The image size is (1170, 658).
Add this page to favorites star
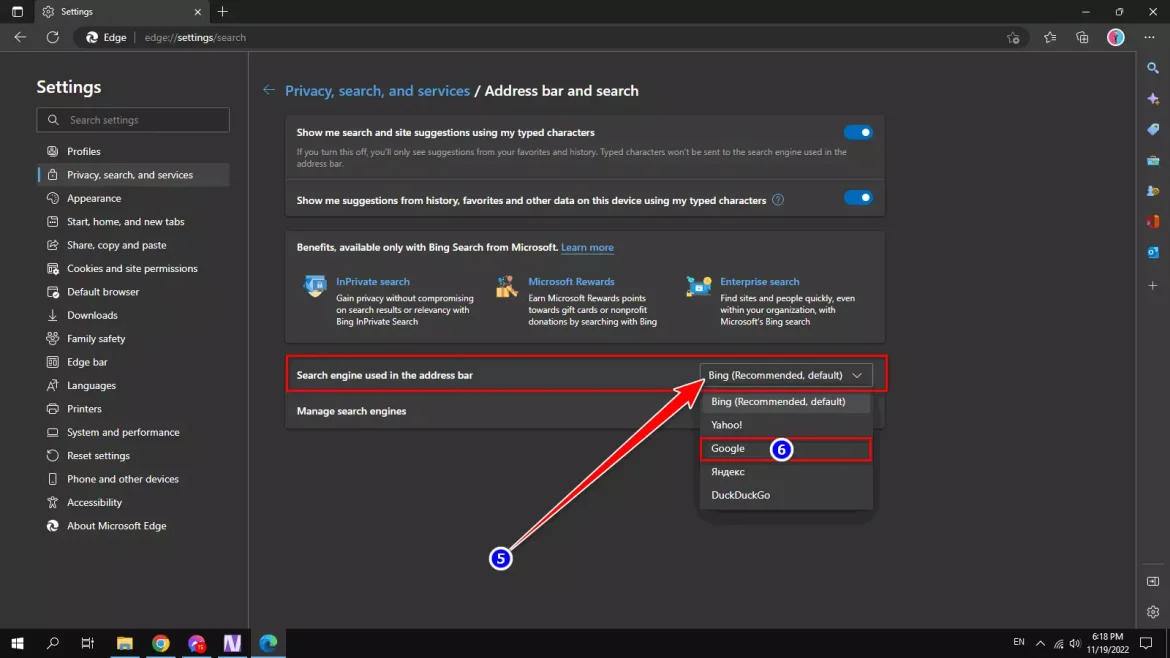click(x=1013, y=37)
